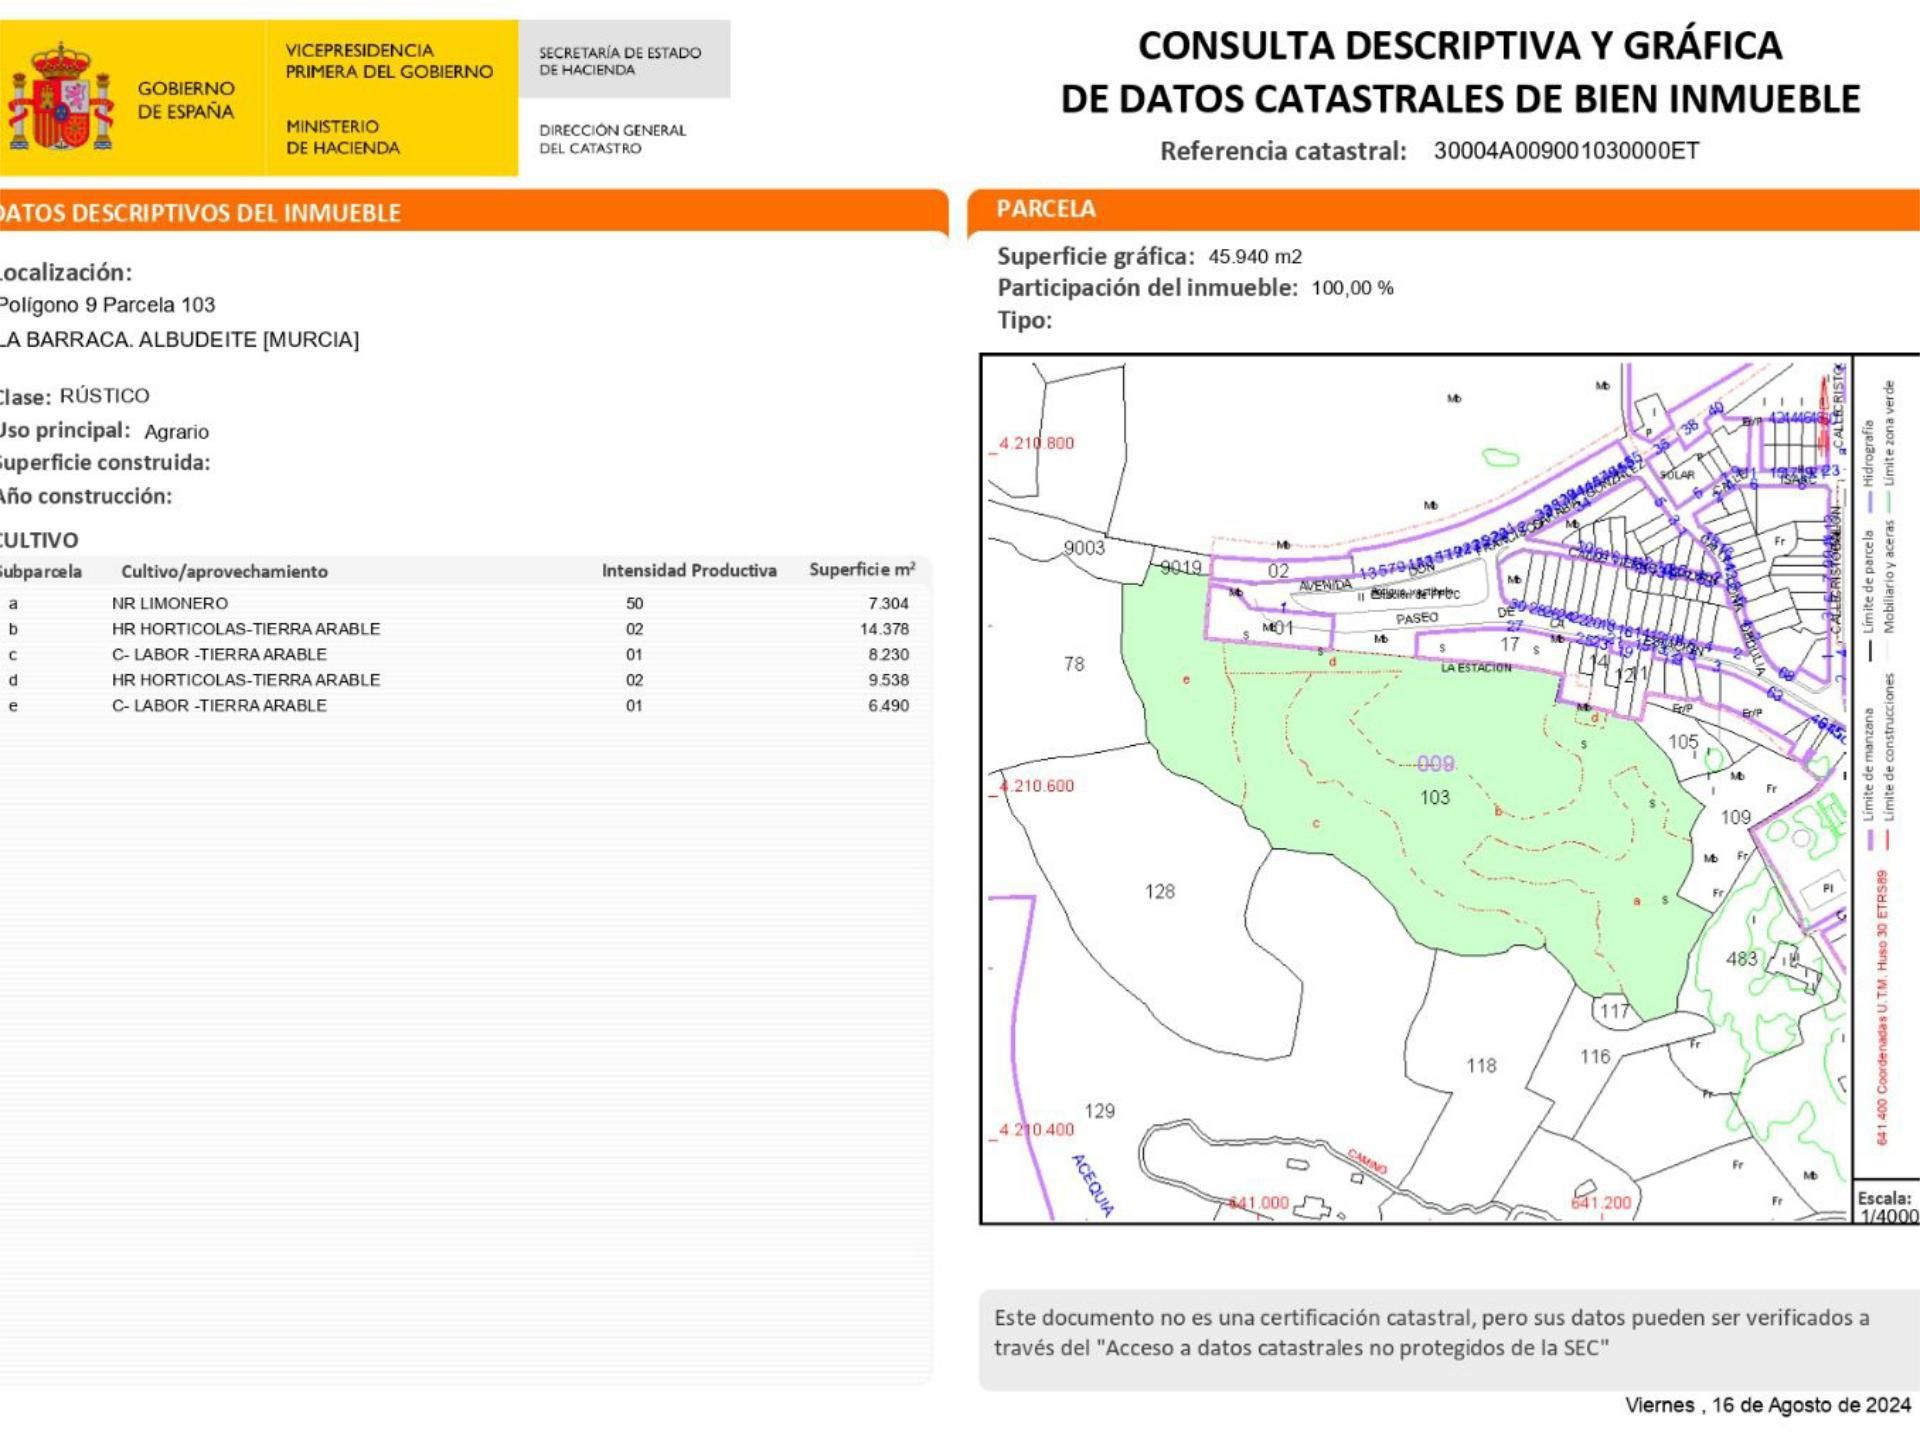This screenshot has width=1920, height=1440.
Task: Click intensity value 50 for limonero
Action: click(x=634, y=603)
